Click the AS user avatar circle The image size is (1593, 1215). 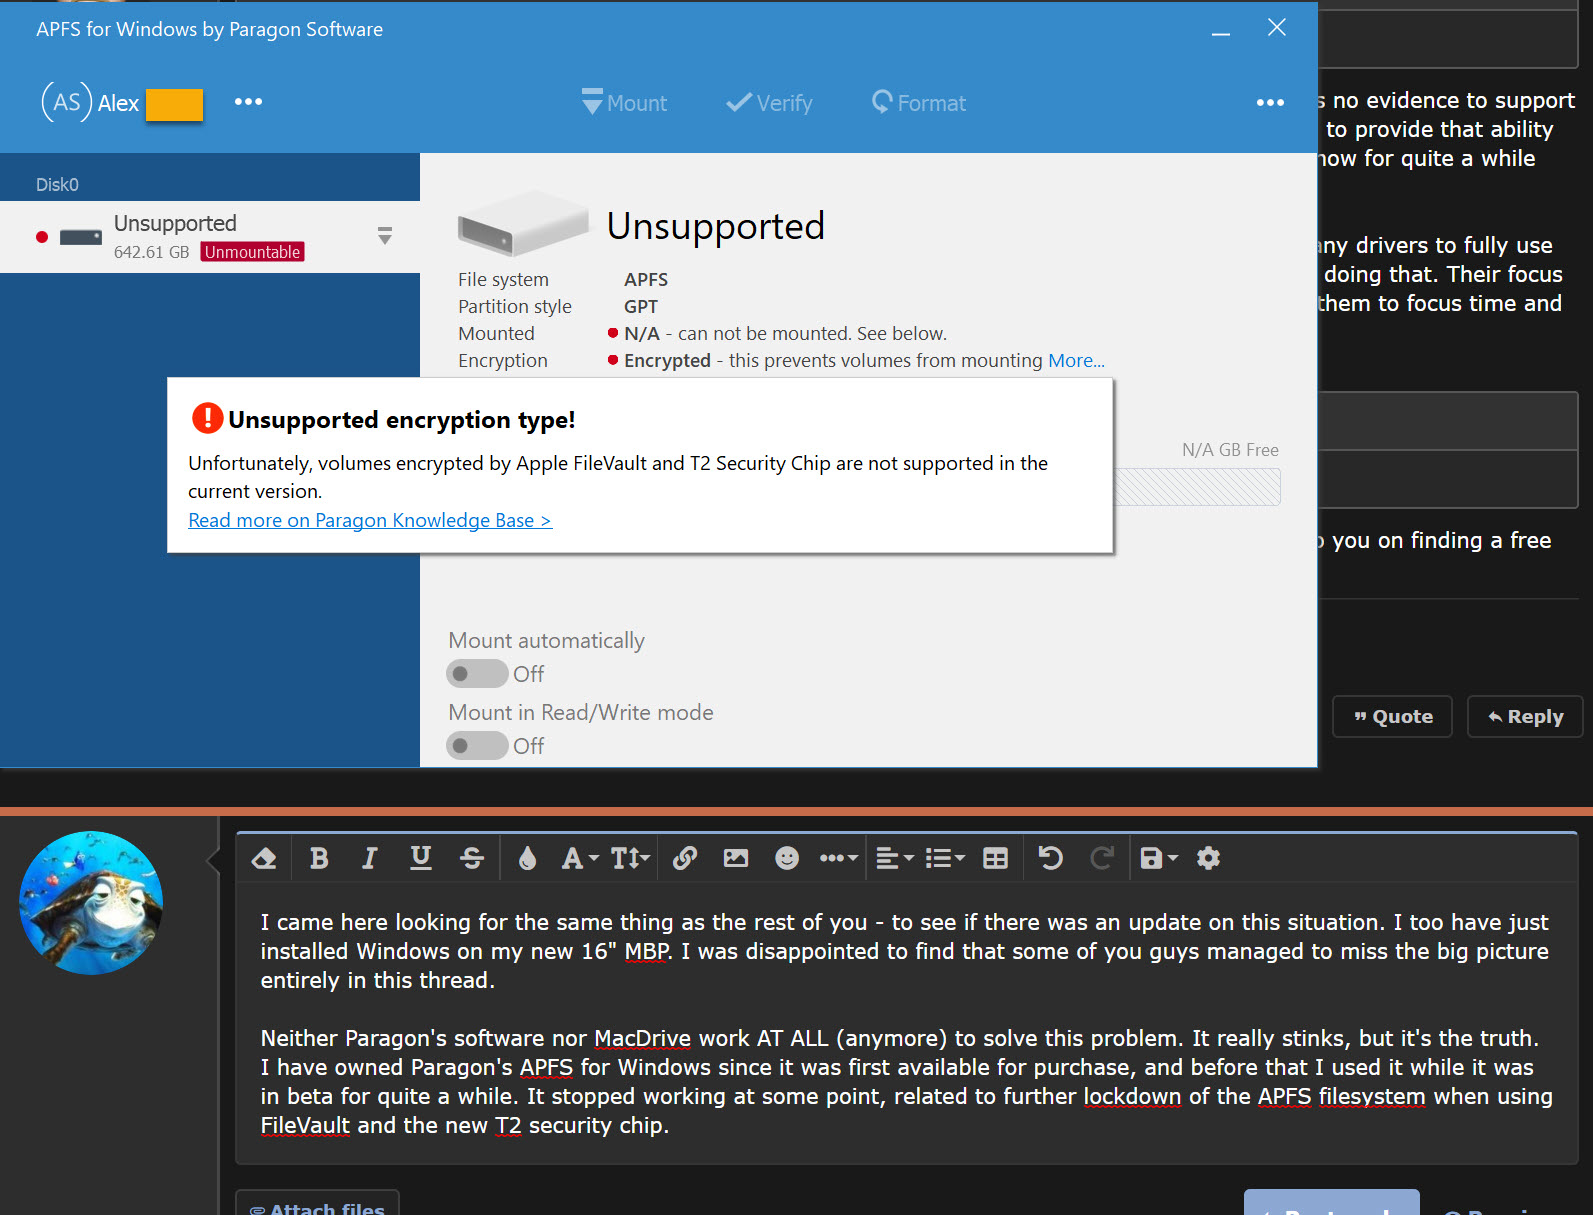tap(66, 102)
